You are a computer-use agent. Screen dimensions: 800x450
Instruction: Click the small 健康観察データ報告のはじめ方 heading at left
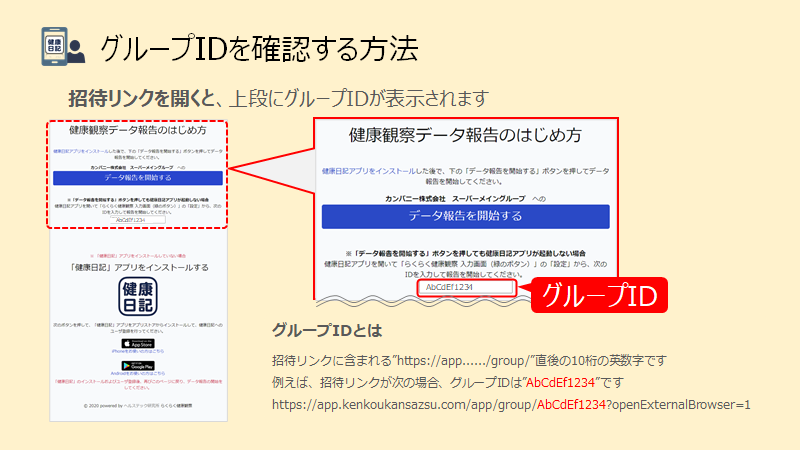point(138,131)
